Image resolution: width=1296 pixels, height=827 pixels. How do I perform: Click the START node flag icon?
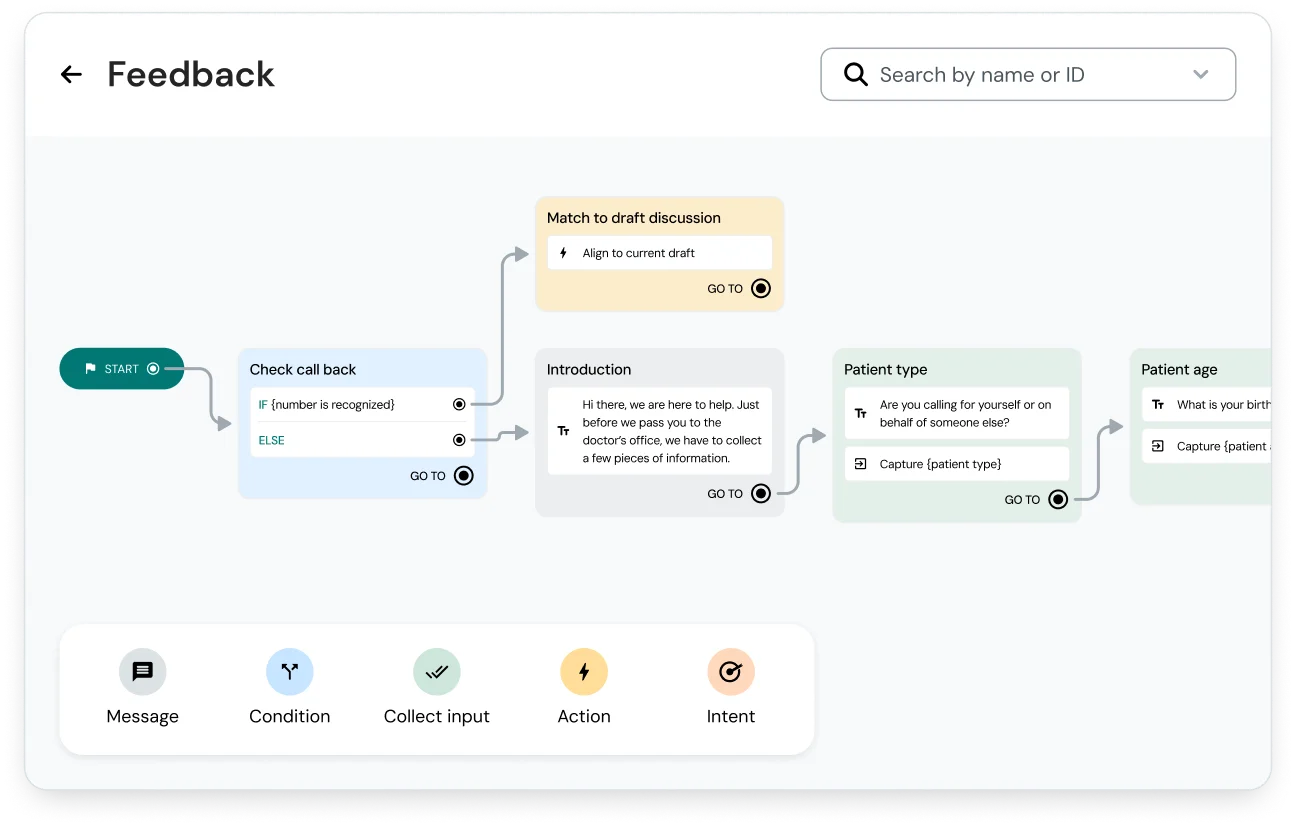[90, 369]
